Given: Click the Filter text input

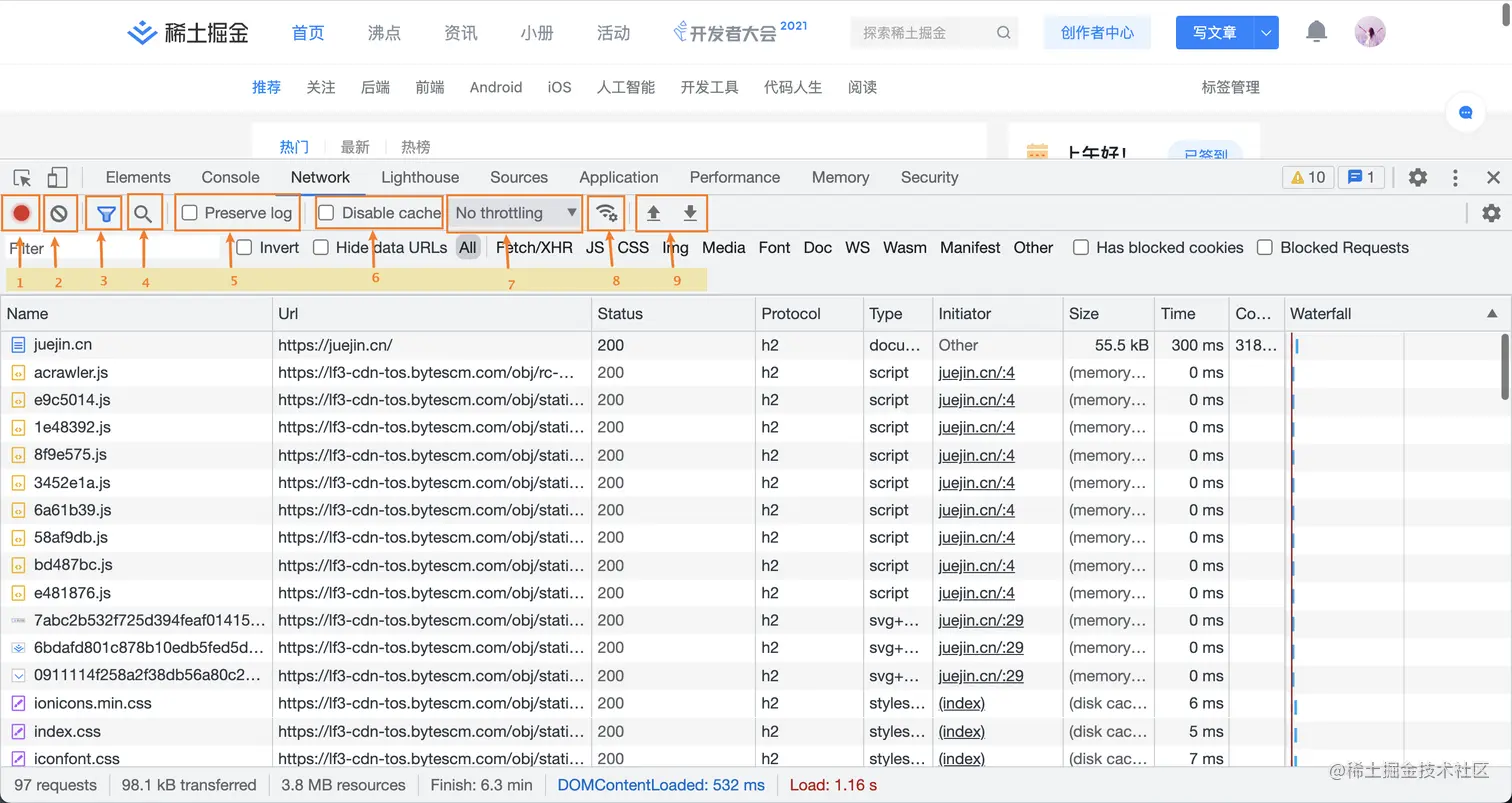Looking at the screenshot, I should point(112,248).
